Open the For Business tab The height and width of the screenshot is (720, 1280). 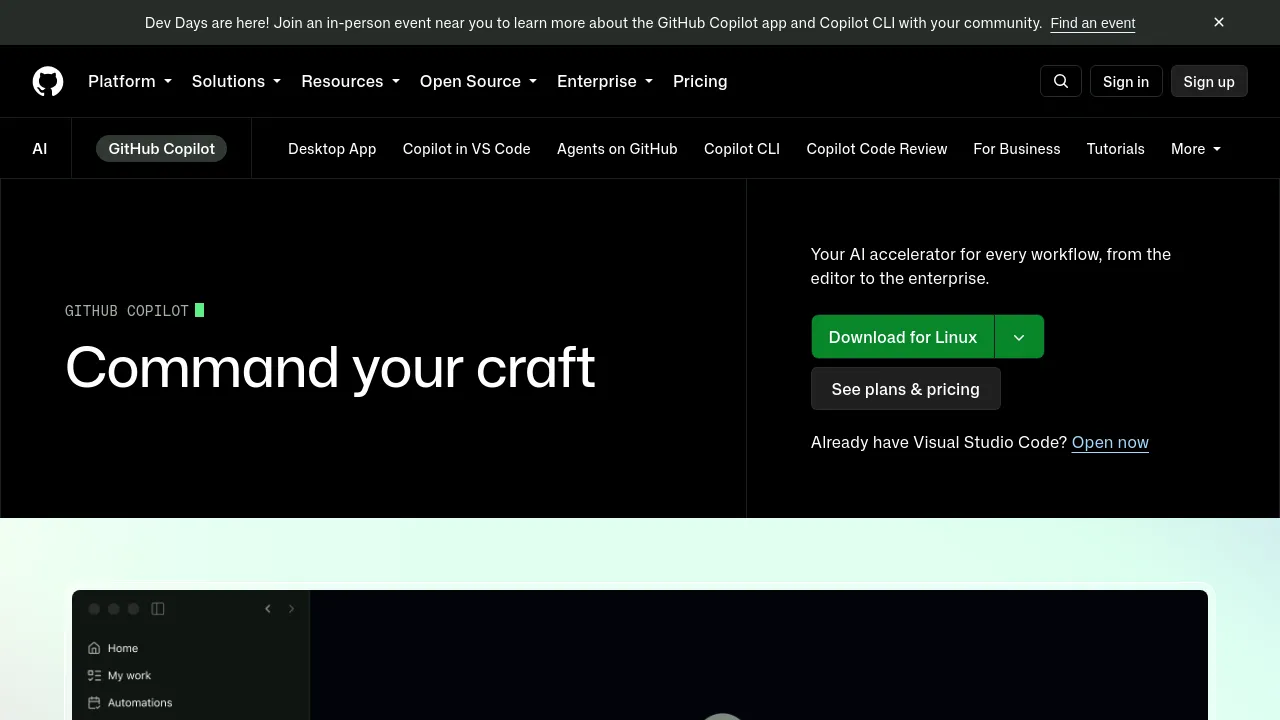coord(1017,148)
